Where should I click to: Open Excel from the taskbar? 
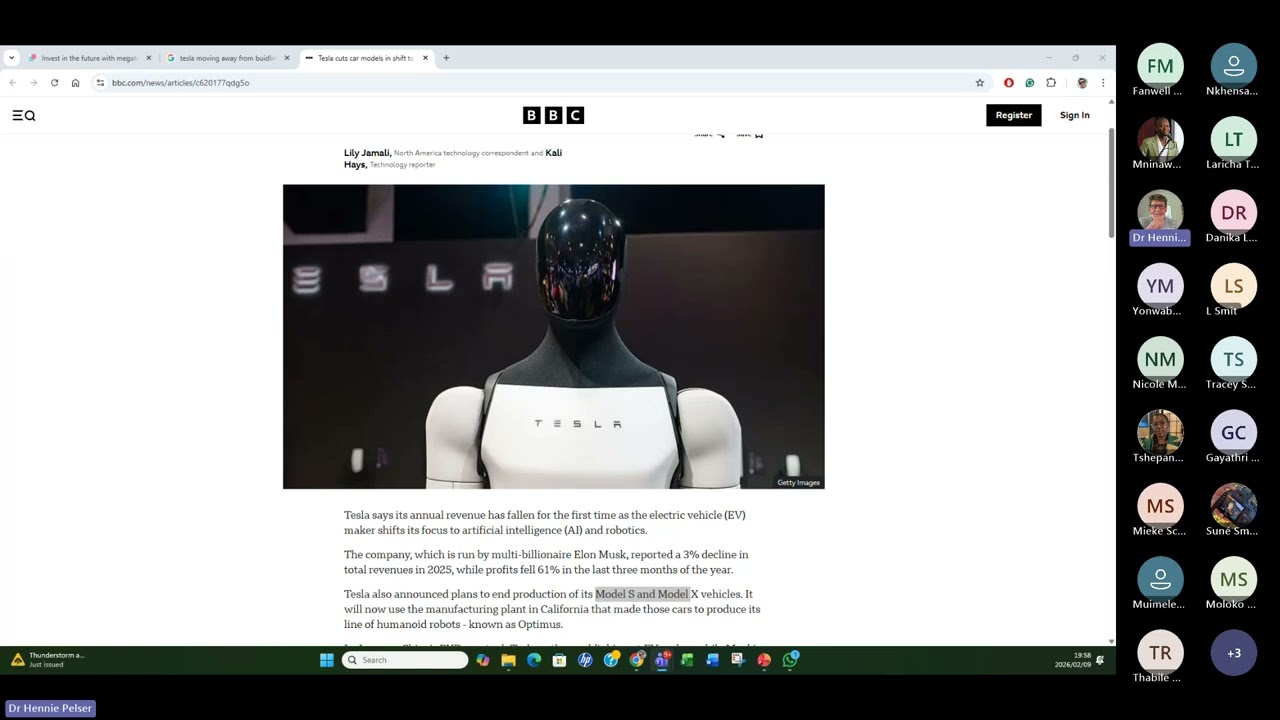point(687,660)
